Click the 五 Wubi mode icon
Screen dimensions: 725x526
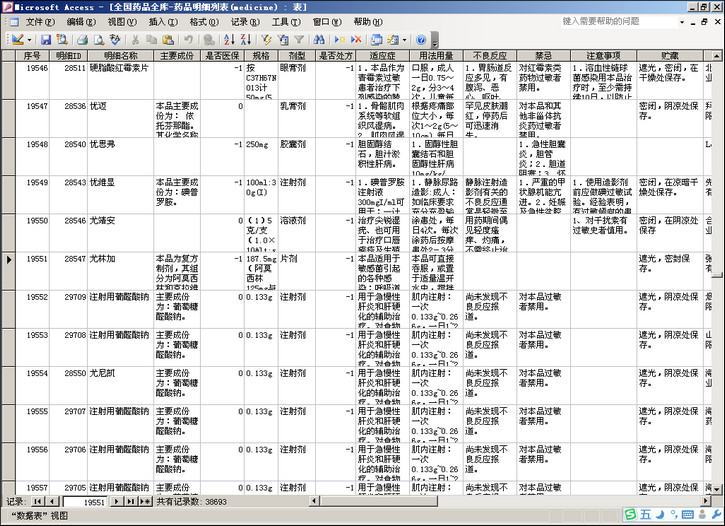[x=645, y=514]
